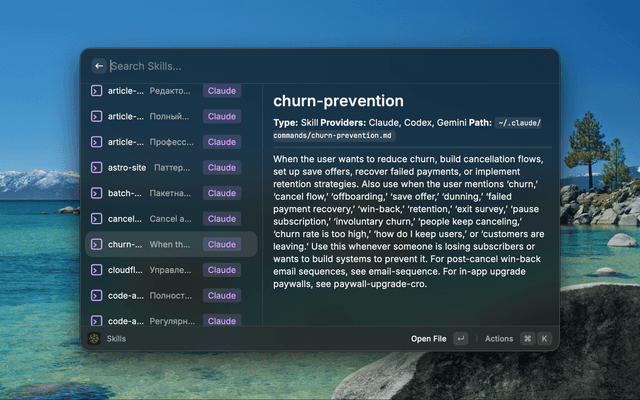Select the astro-site skill row
This screenshot has width=640, height=400.
171,167
